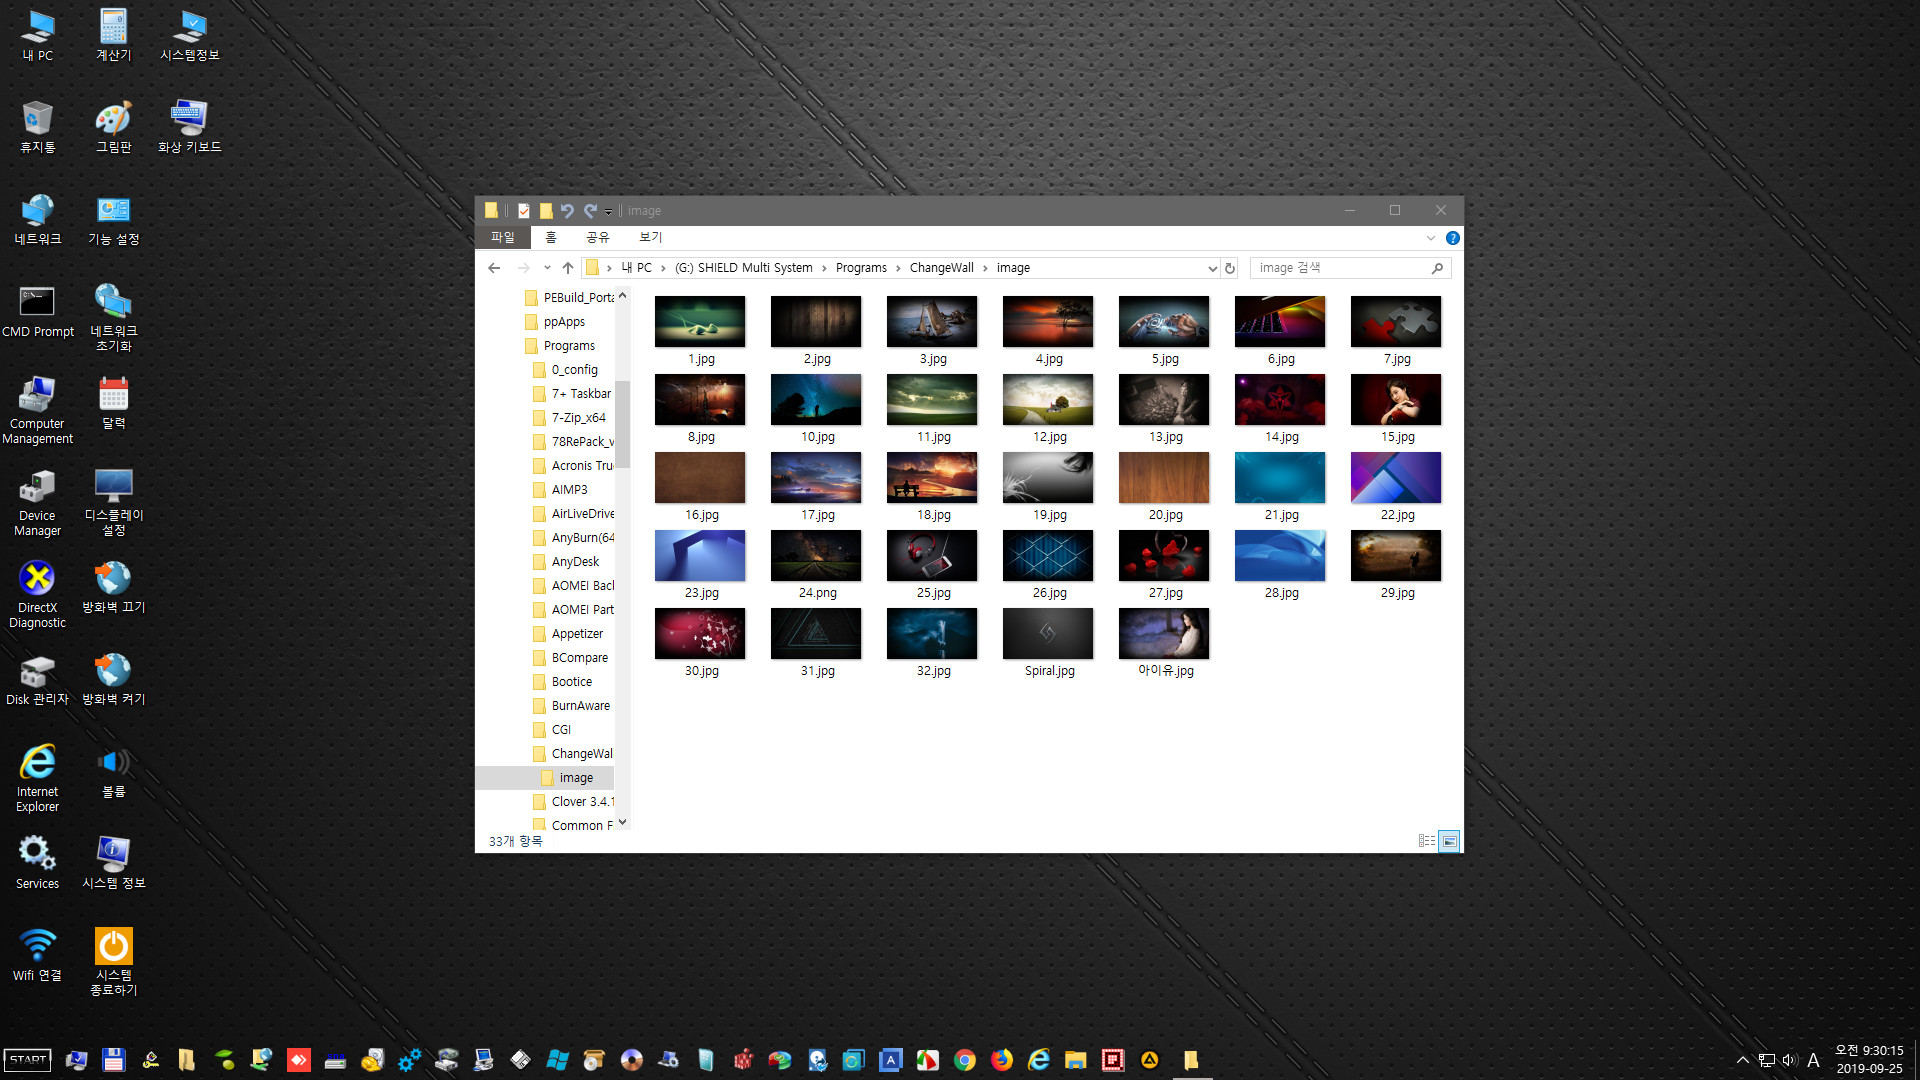Open the 휴지통 recycle bin icon
The width and height of the screenshot is (1920, 1080).
(38, 127)
